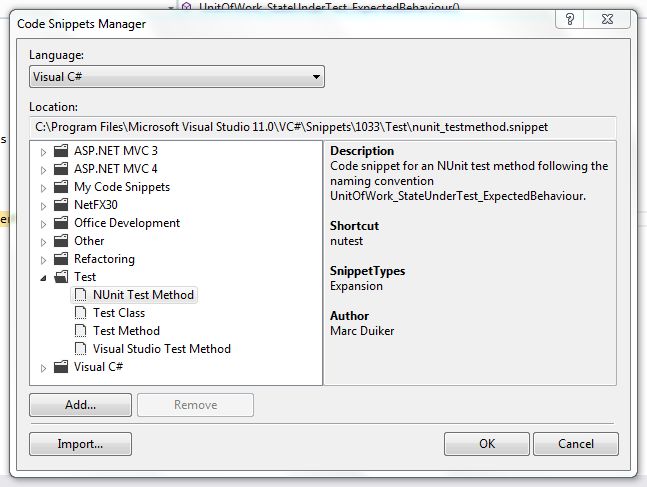
Task: Expand the Office Development node
Action: [x=43, y=224]
